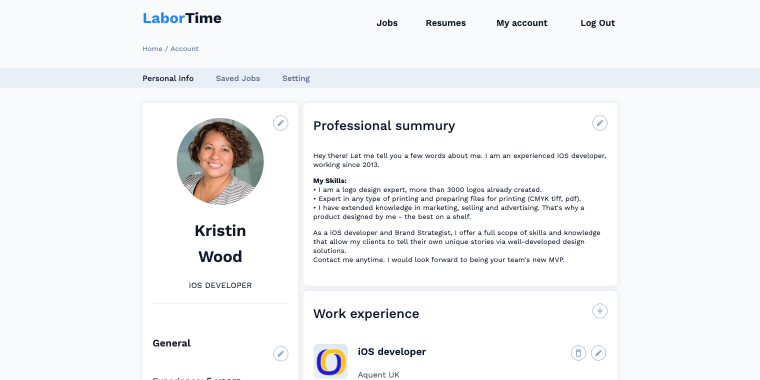Open the Jobs menu item
This screenshot has height=380, width=760.
(x=387, y=23)
